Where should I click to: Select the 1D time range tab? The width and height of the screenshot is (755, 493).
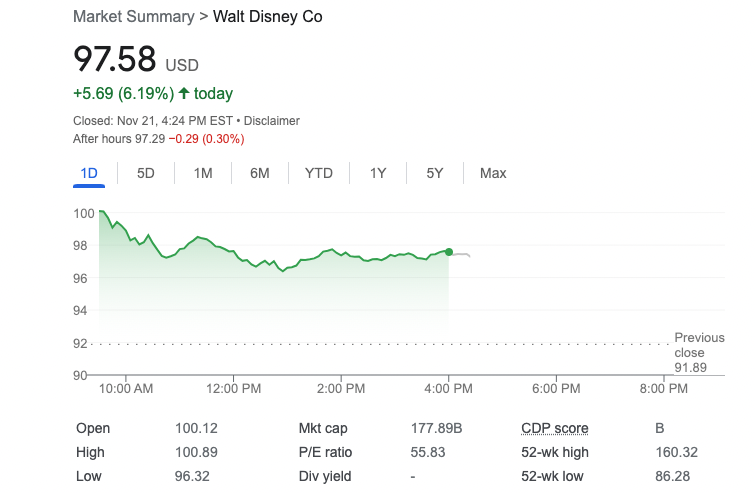(89, 173)
